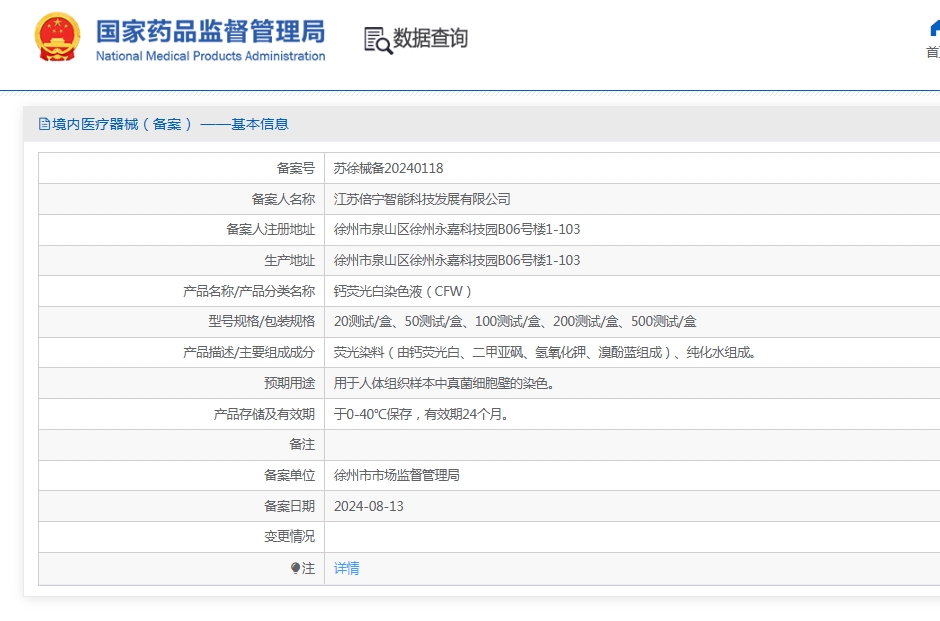
Task: Click the 备案号 value 苏徐械备20240118
Action: 388,168
